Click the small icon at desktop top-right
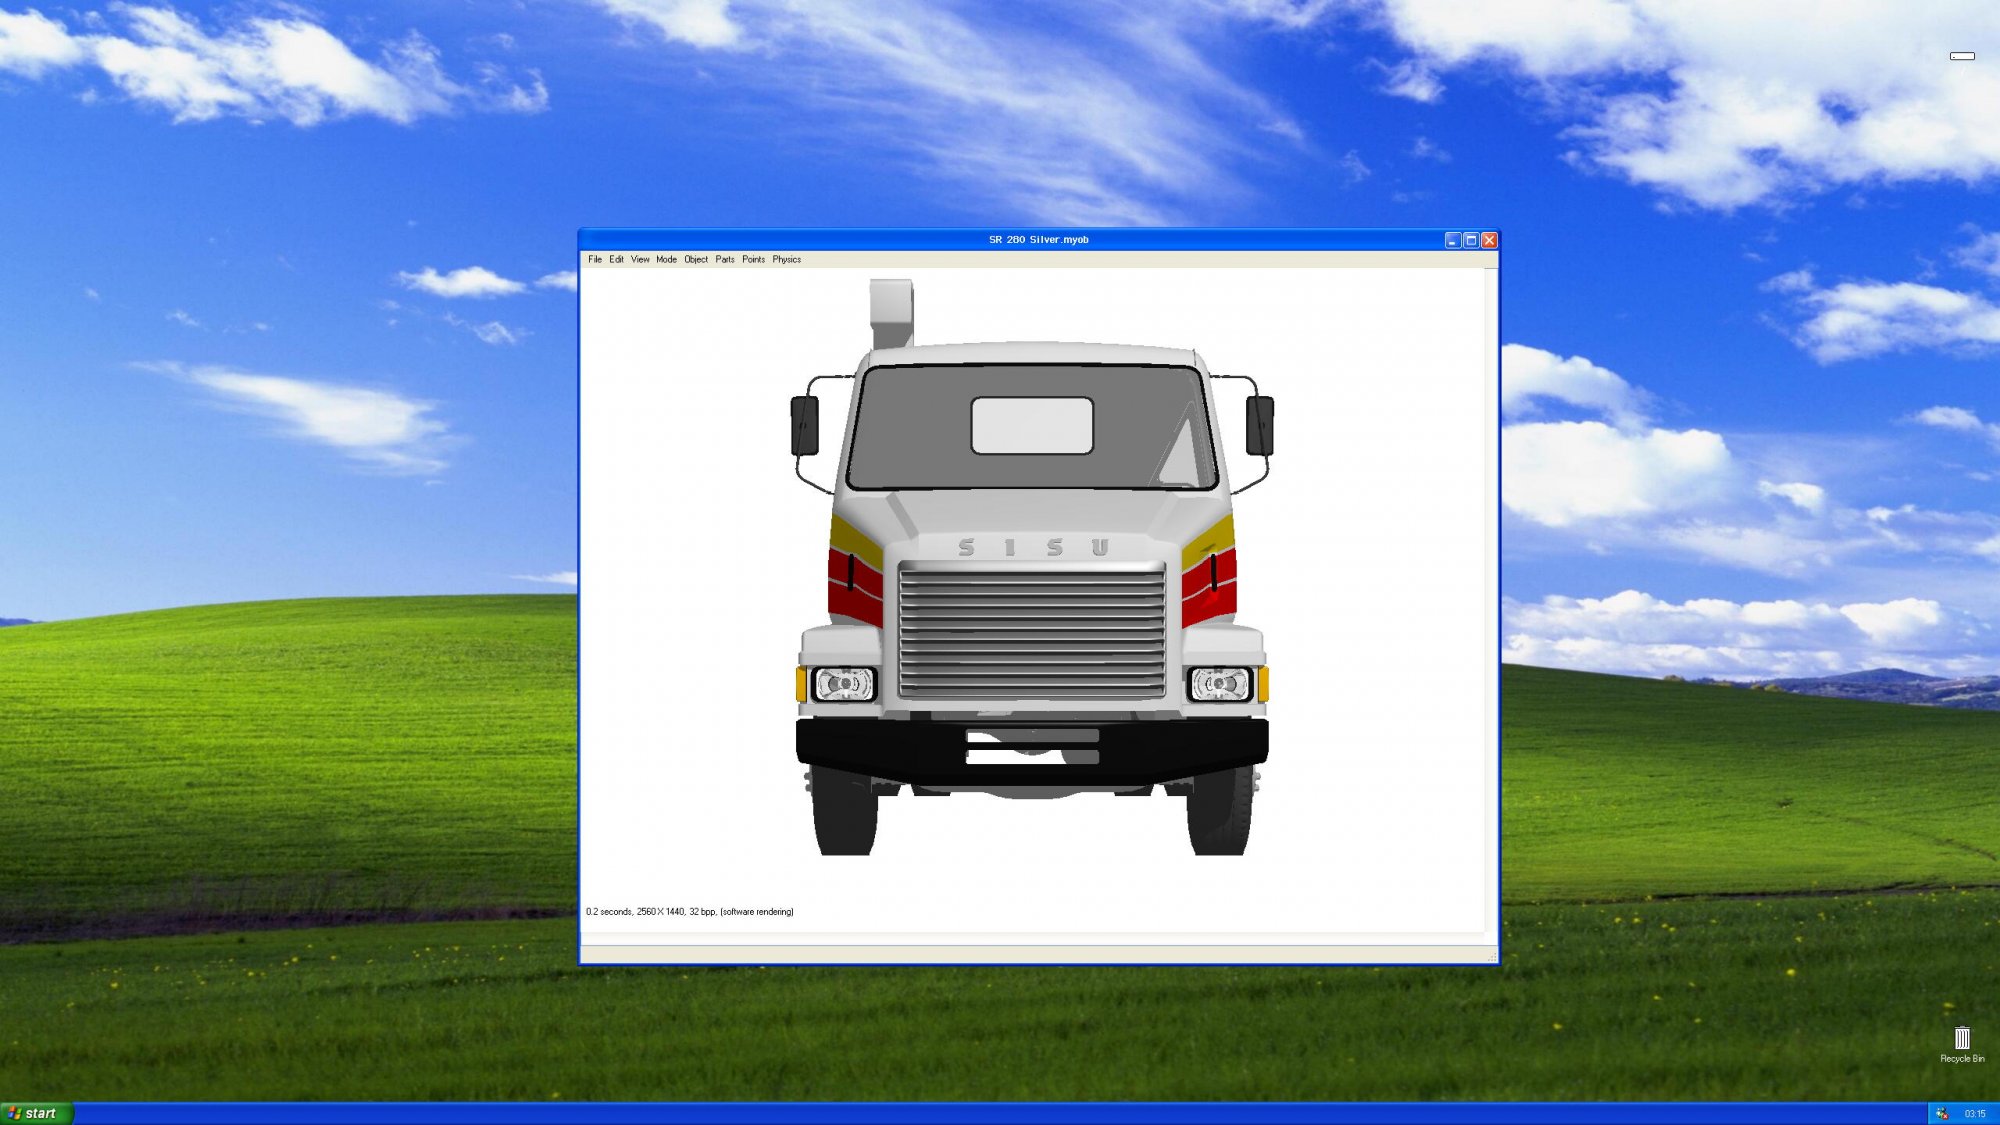The image size is (2000, 1125). 1962,56
